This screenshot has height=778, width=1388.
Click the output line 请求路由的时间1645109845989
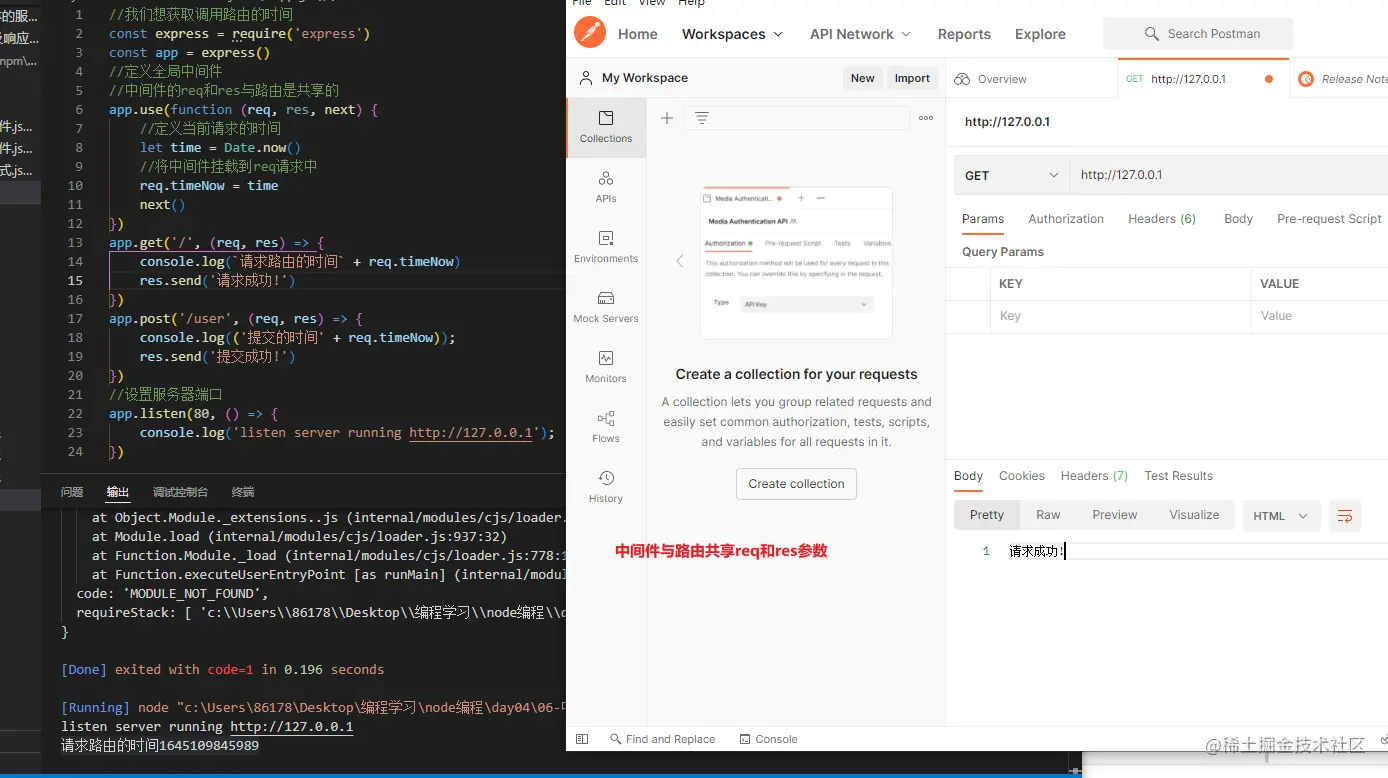[160, 746]
